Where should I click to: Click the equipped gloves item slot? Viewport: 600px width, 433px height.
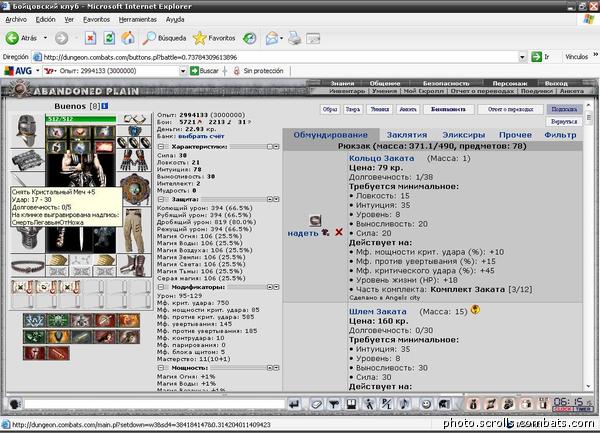point(134,160)
